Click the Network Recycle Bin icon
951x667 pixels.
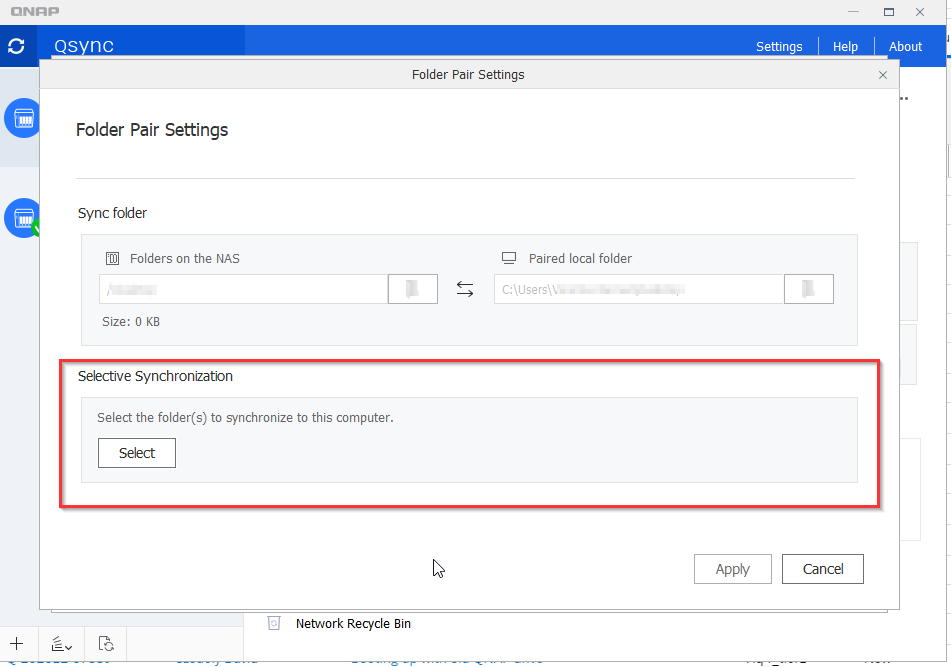click(x=274, y=623)
